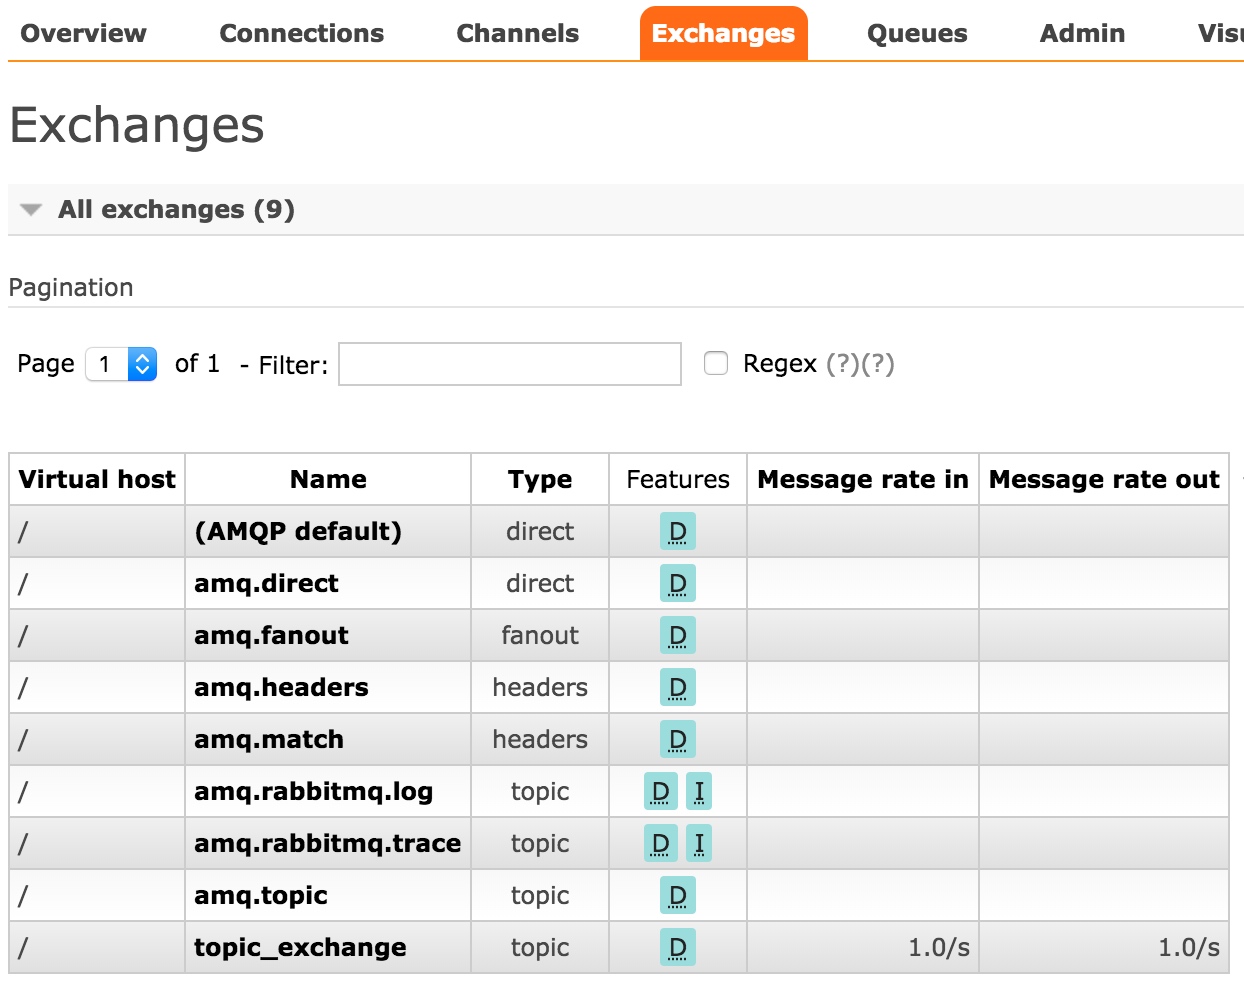The image size is (1244, 982).
Task: Click the D feature badge for amq.topic
Action: point(677,895)
